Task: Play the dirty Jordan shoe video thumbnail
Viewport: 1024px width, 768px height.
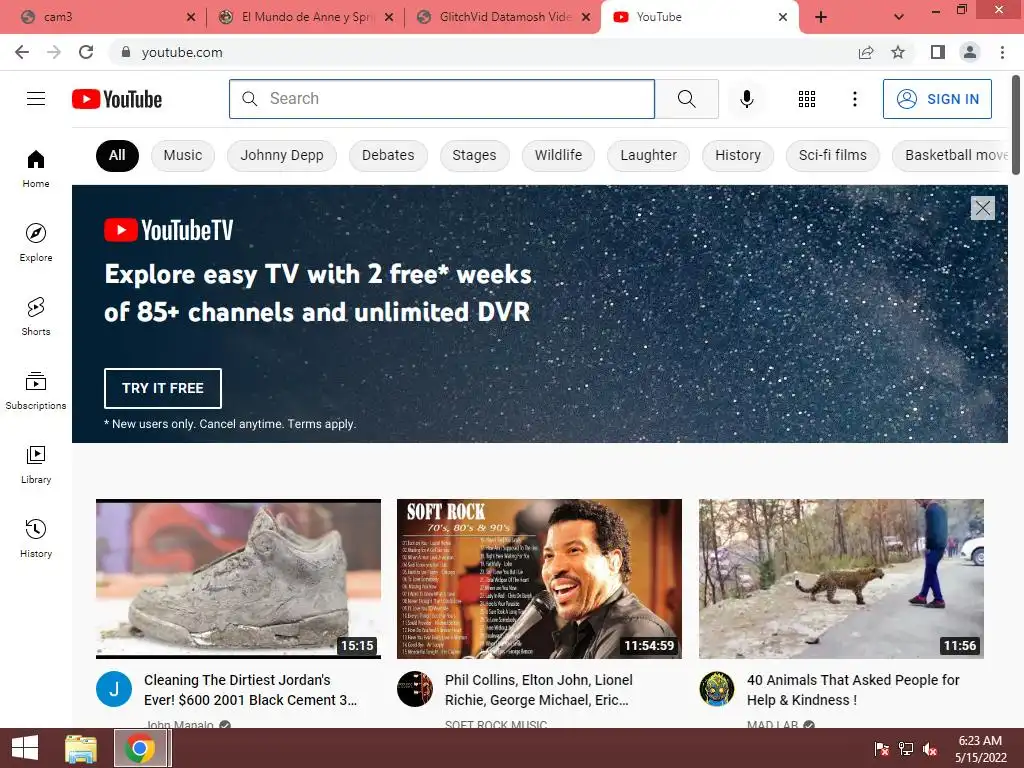Action: coord(238,579)
